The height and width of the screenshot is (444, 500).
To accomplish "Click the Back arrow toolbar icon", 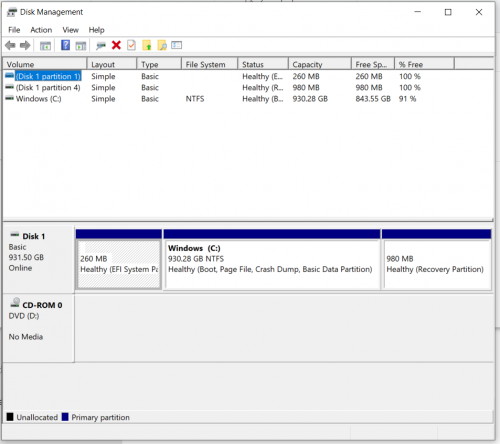I will coord(10,45).
